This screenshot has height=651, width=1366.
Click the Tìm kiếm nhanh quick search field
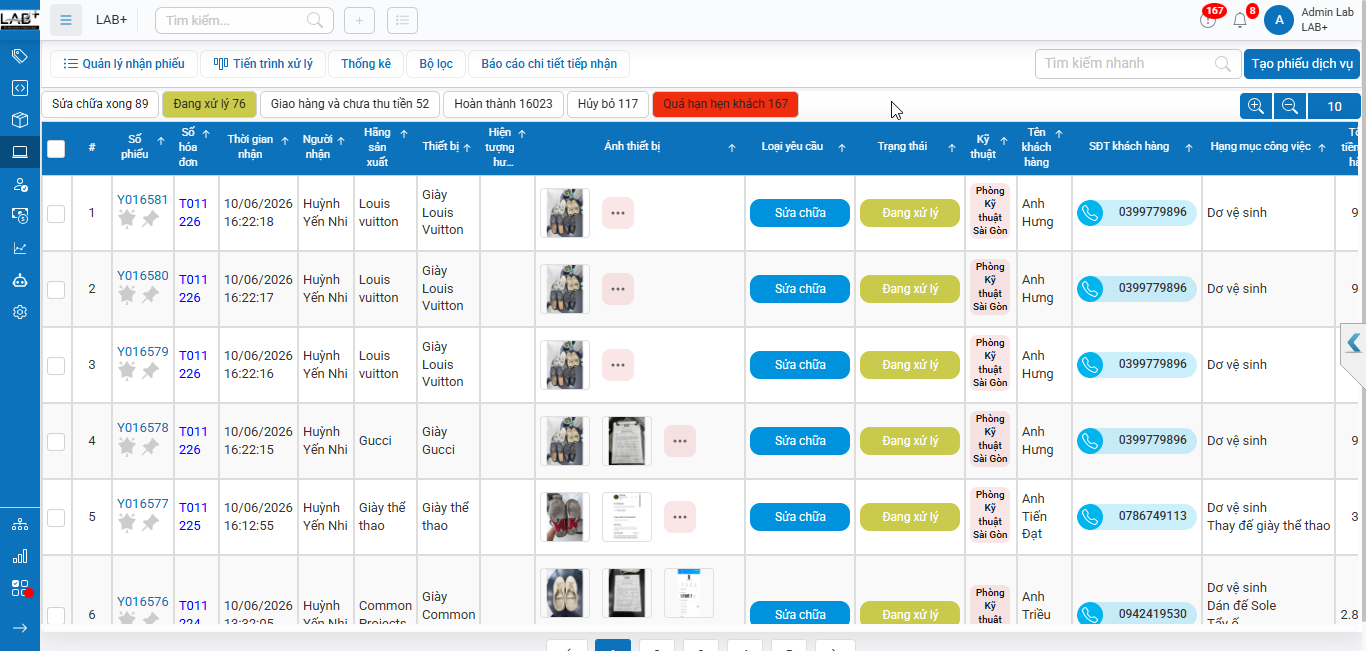pos(1138,64)
